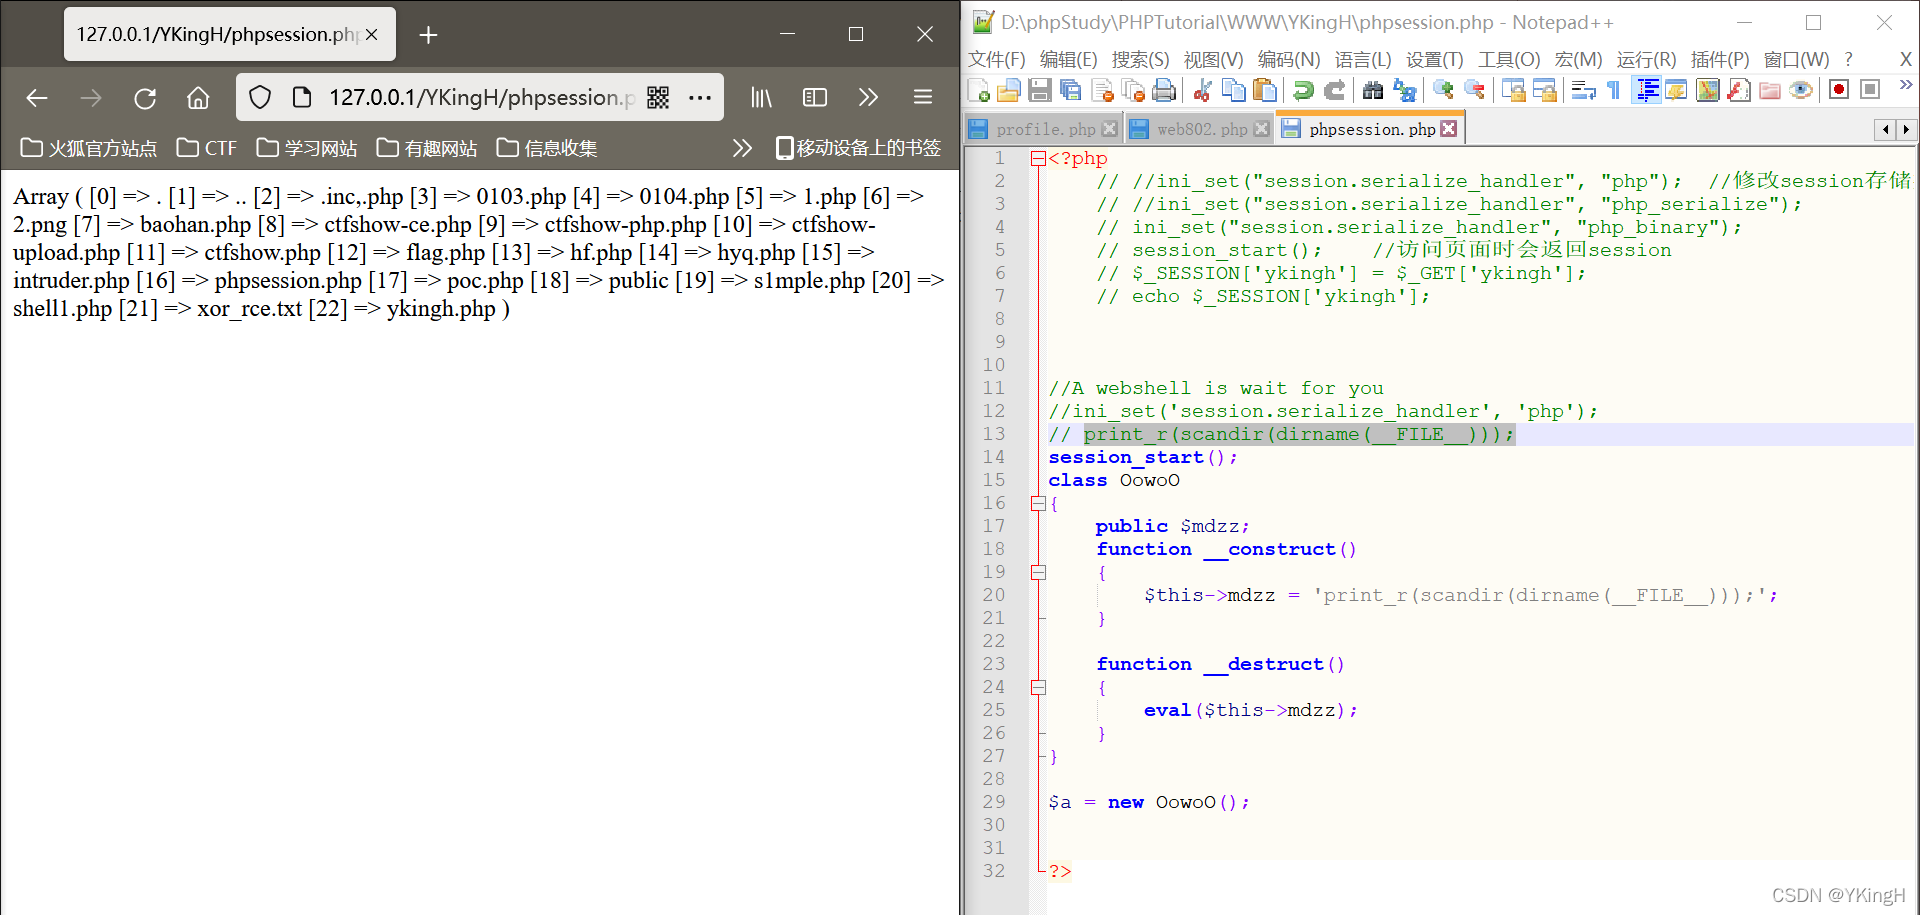Image resolution: width=1920 pixels, height=915 pixels.
Task: Close the web802.php tab
Action: [1261, 129]
